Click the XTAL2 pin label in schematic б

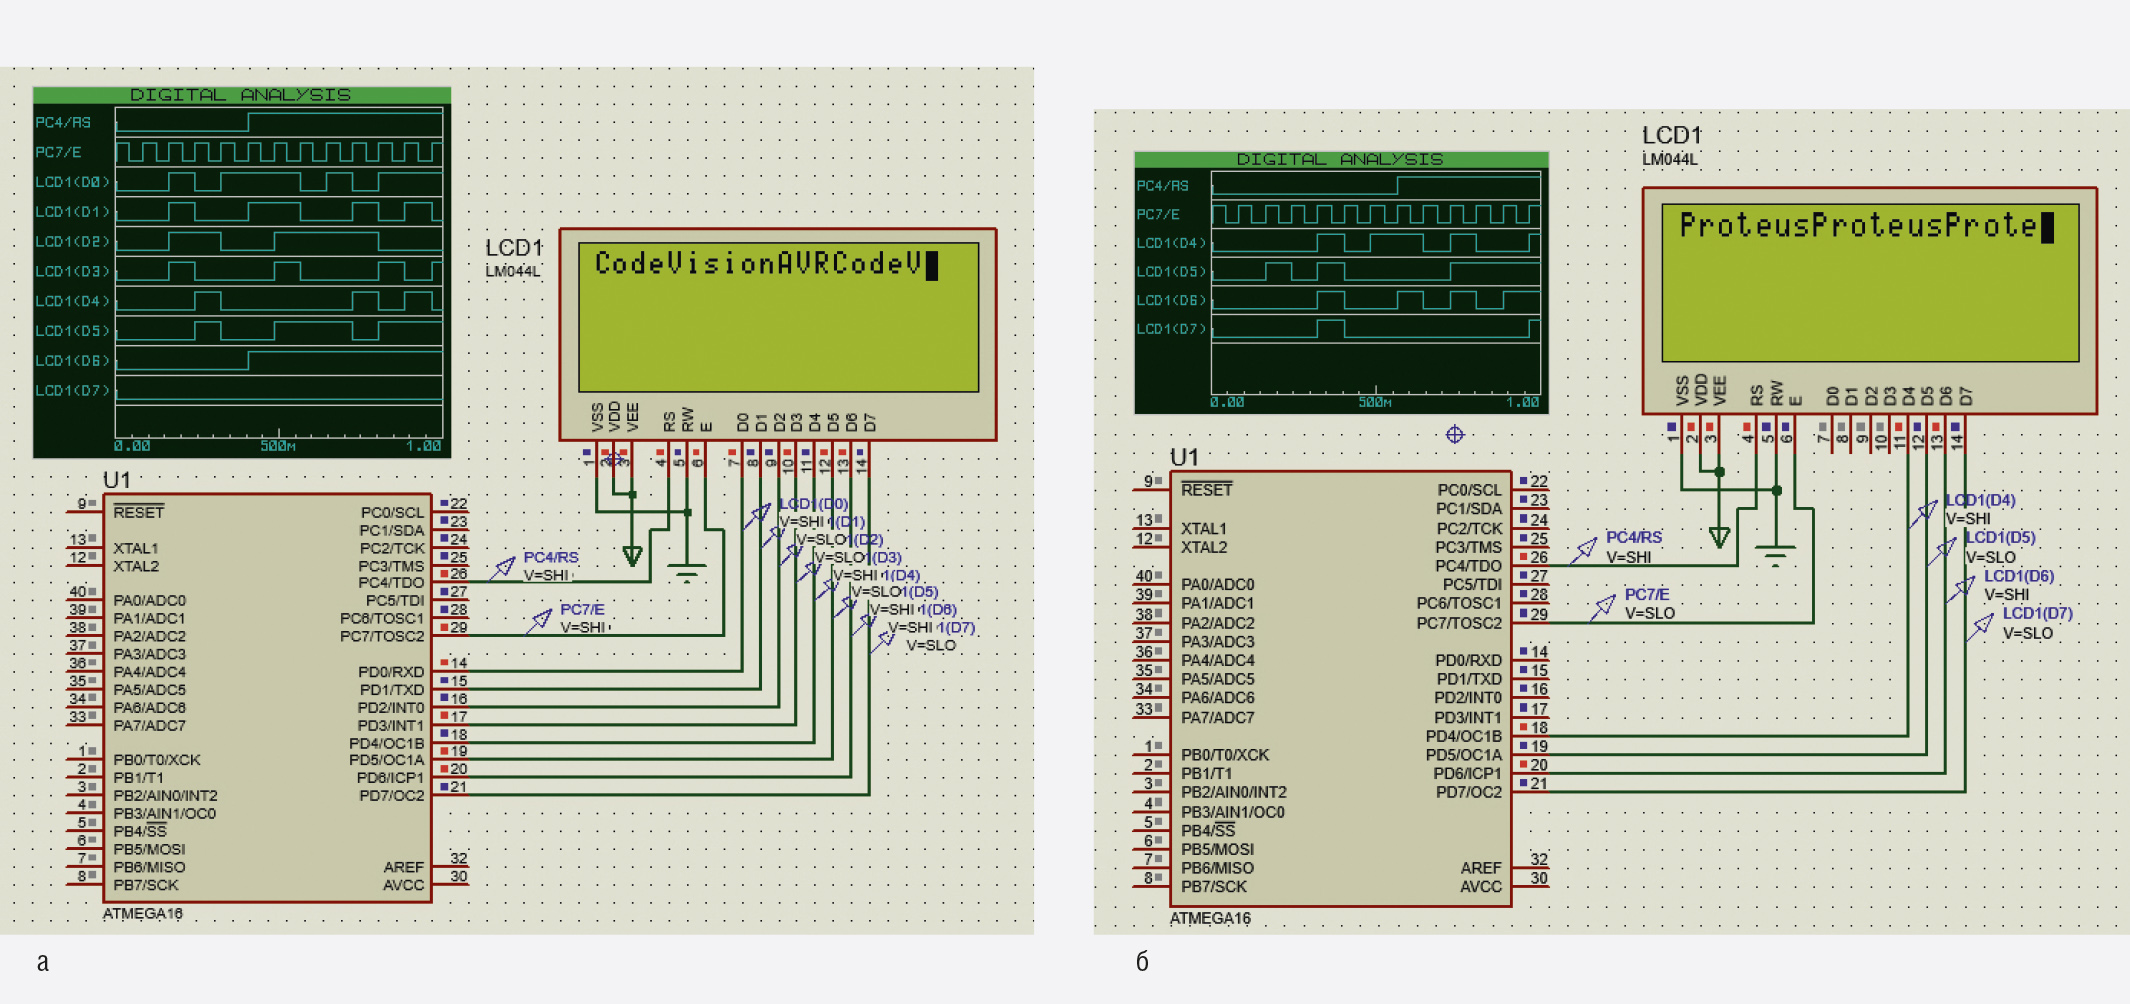pos(1203,547)
